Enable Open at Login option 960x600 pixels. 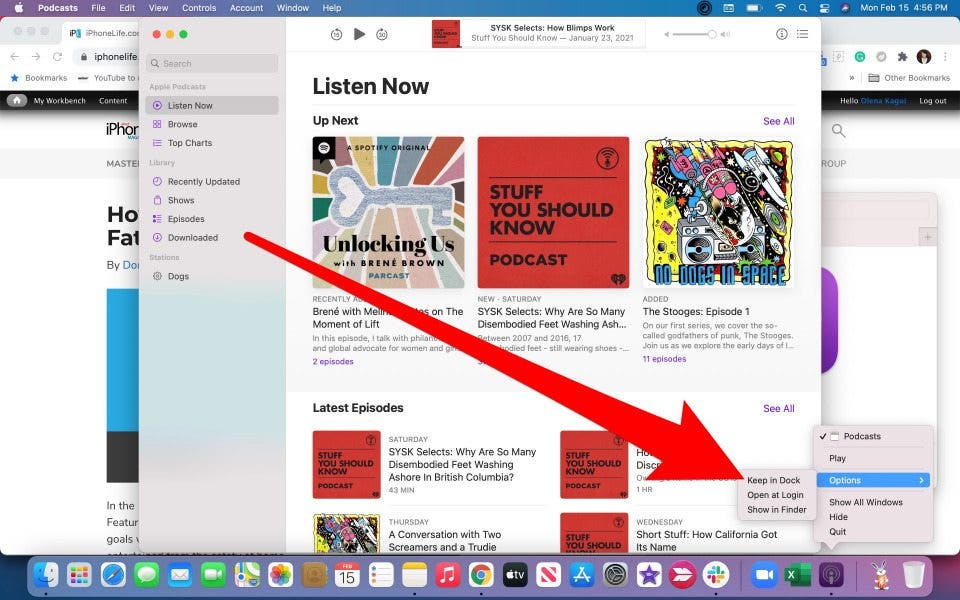click(x=775, y=495)
